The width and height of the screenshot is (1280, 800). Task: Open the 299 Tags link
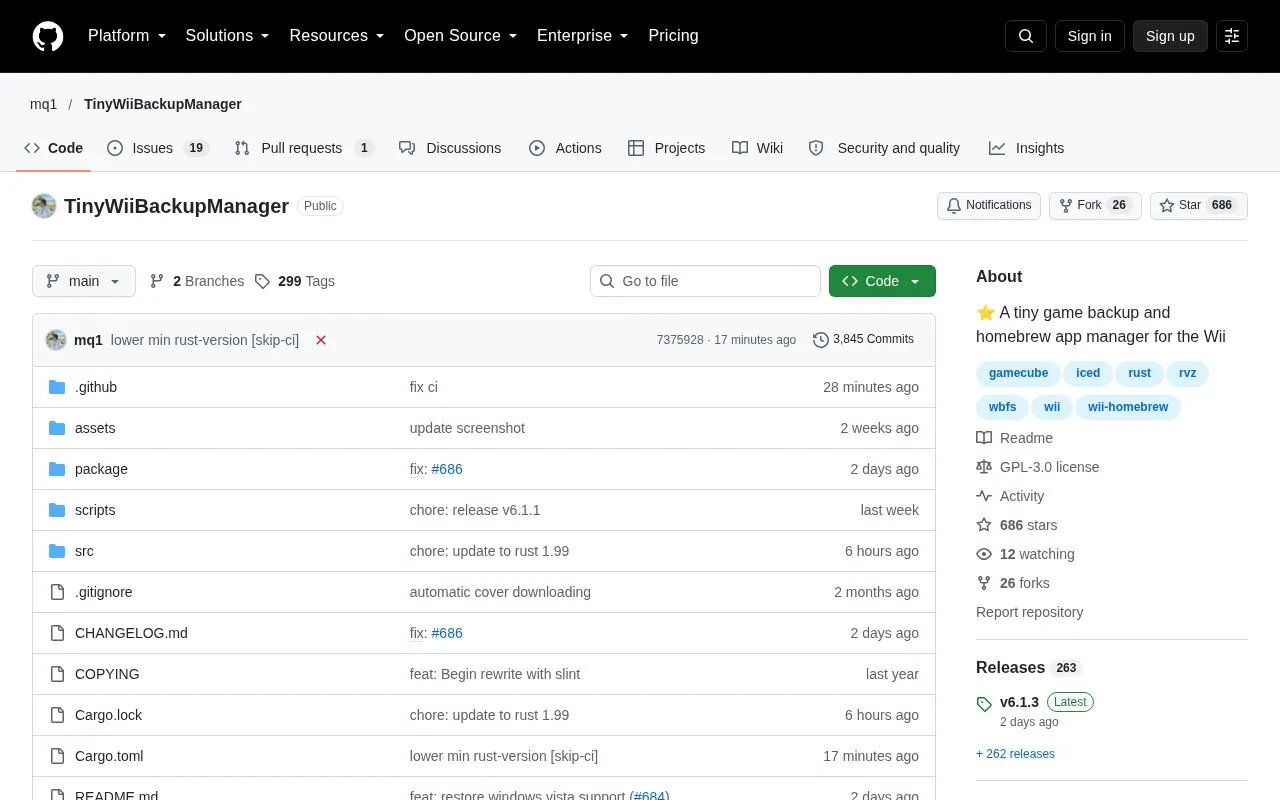click(295, 281)
